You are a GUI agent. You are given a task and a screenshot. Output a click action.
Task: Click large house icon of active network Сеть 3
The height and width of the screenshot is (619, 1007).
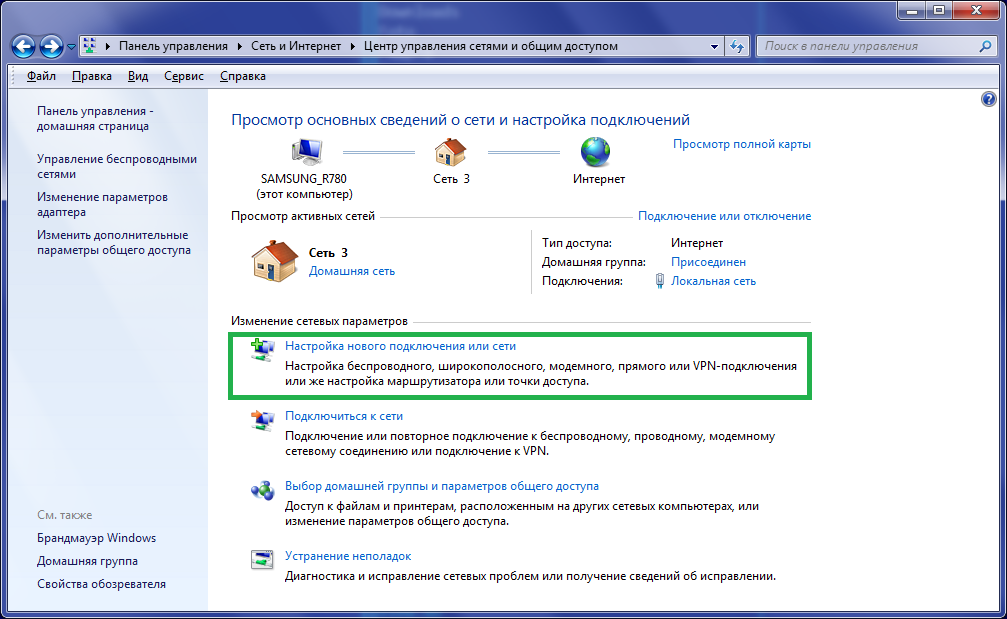pos(275,261)
